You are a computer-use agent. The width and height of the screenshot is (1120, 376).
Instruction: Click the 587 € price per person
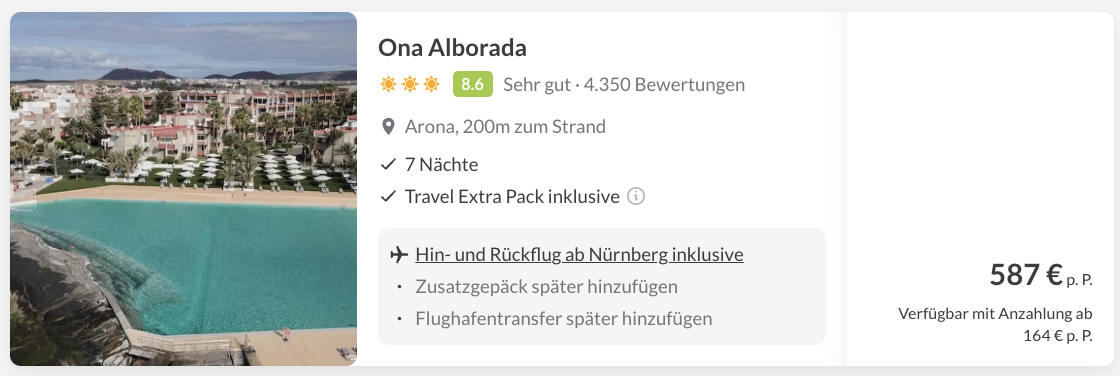[x=1041, y=274]
